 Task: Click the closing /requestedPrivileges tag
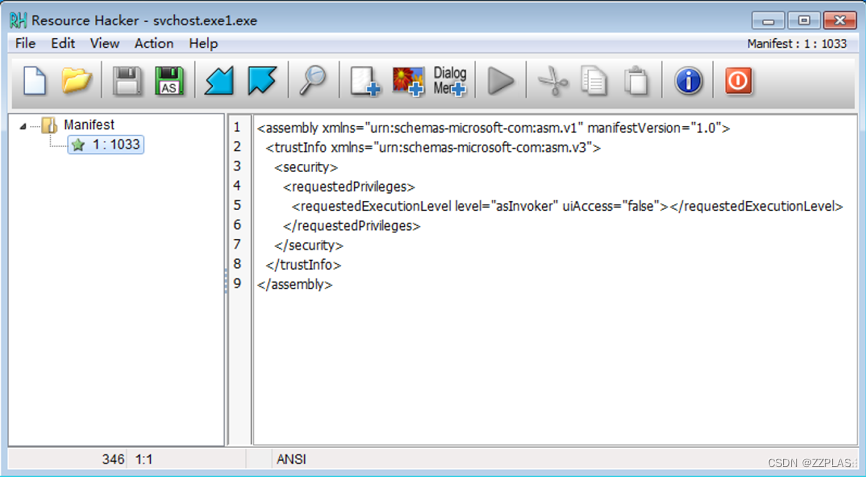(352, 226)
